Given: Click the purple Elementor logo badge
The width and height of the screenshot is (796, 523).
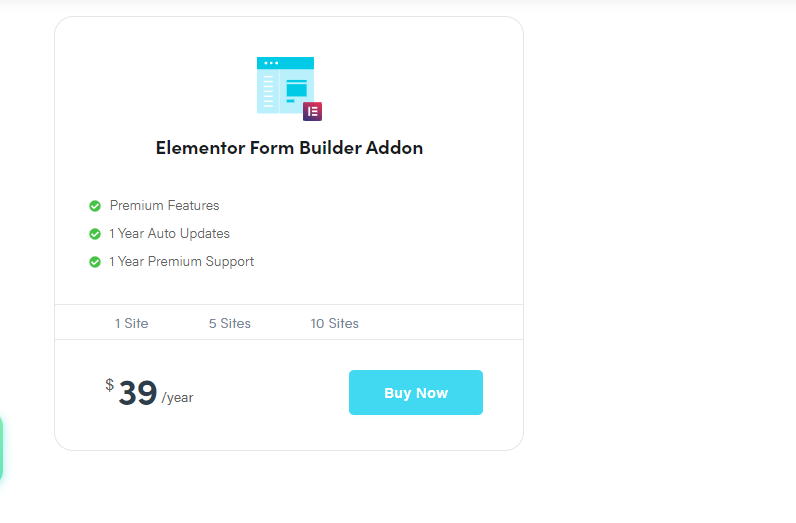Looking at the screenshot, I should [312, 111].
